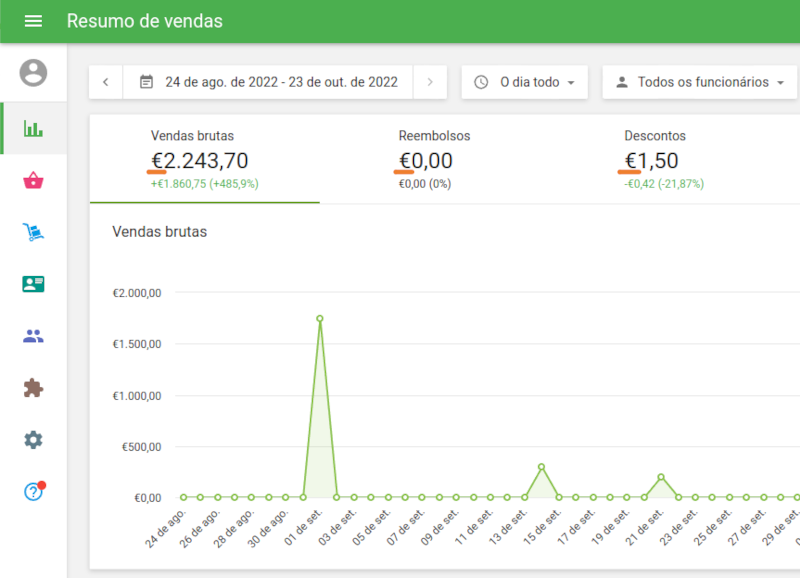Viewport: 800px width, 578px height.
Task: Expand the next period chevron arrow
Action: tap(429, 82)
